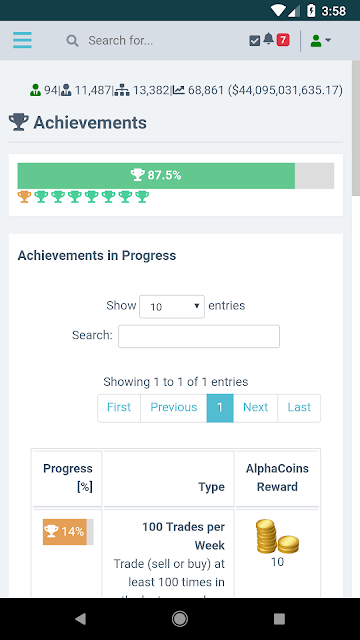The height and width of the screenshot is (640, 360).
Task: Open the Show entries count dropdown
Action: click(x=172, y=307)
